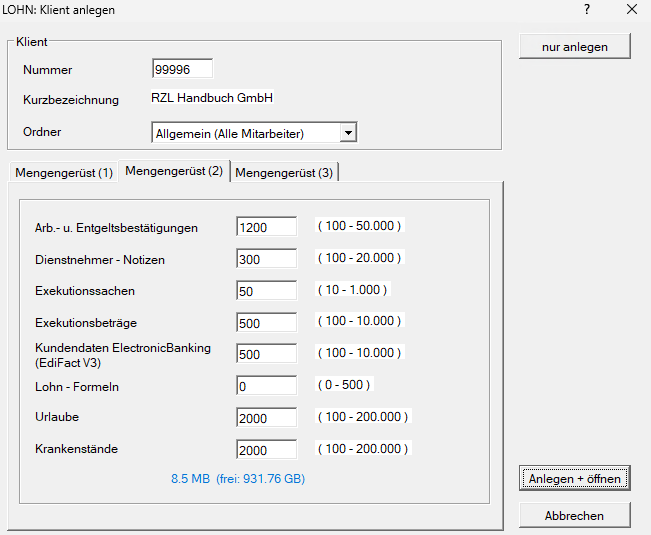Edit the Arb.- u. Entgeltsbestätigungen value field
651x535 pixels.
[267, 228]
